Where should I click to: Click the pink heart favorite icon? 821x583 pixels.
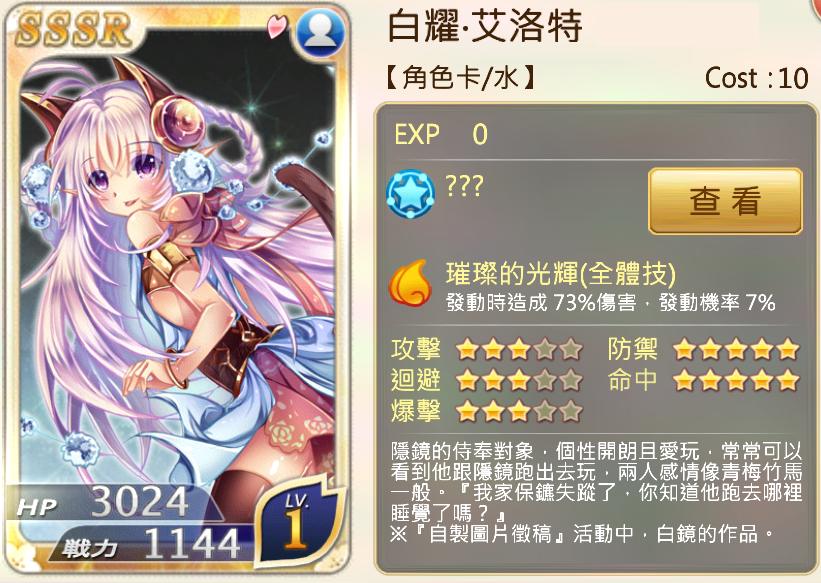tap(277, 26)
